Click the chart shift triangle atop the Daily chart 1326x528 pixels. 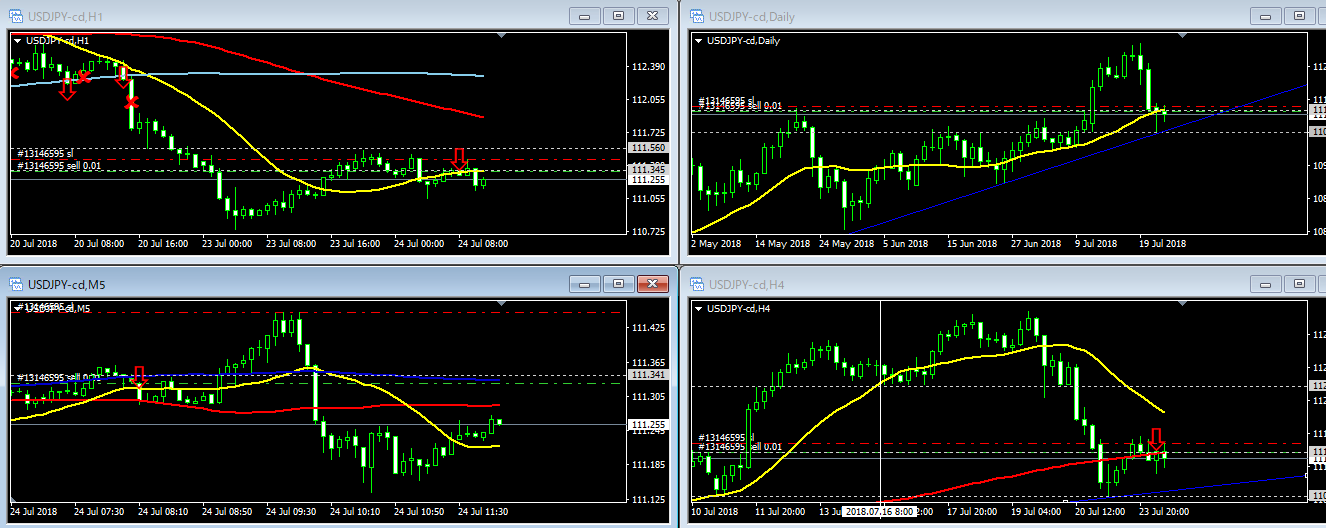pos(1183,36)
